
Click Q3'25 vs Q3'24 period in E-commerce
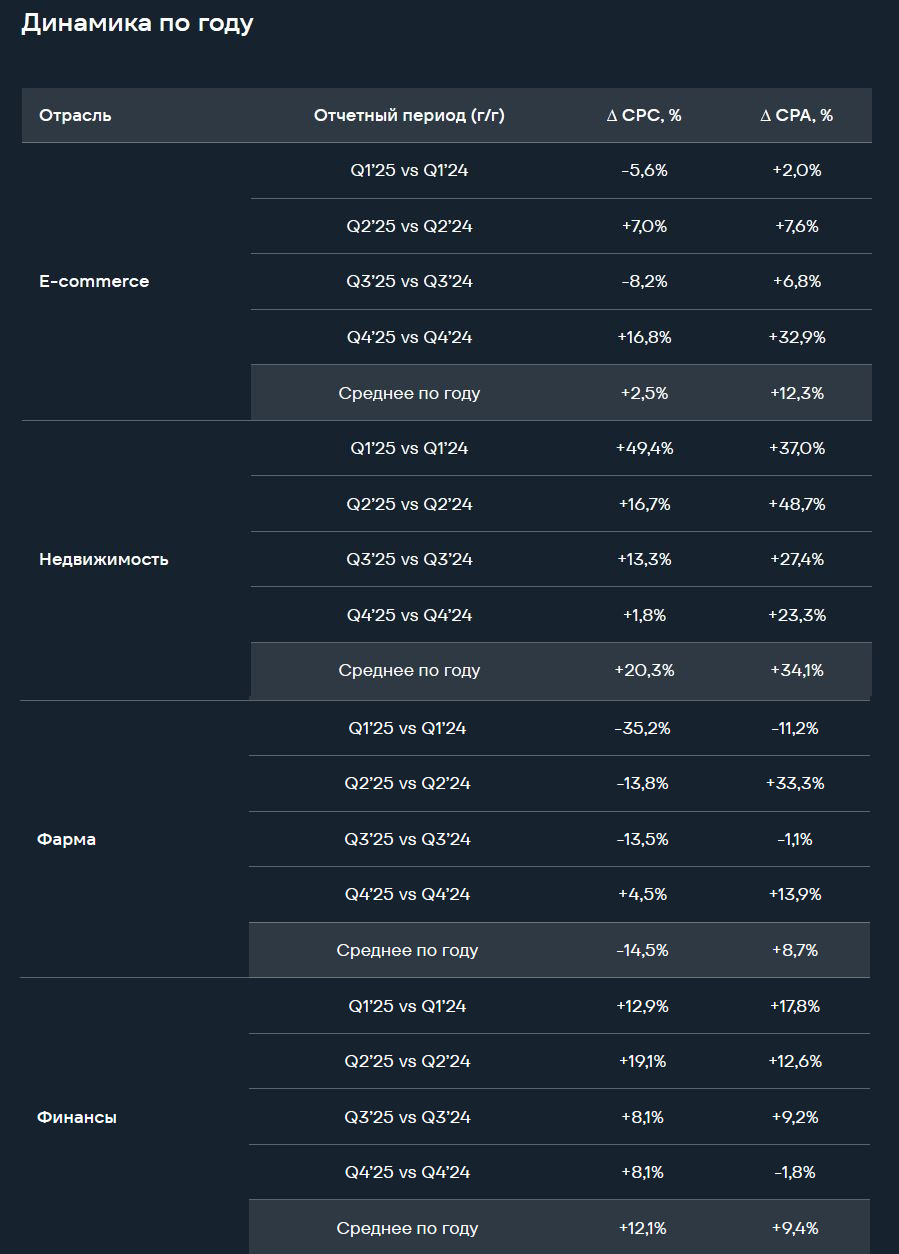(409, 282)
